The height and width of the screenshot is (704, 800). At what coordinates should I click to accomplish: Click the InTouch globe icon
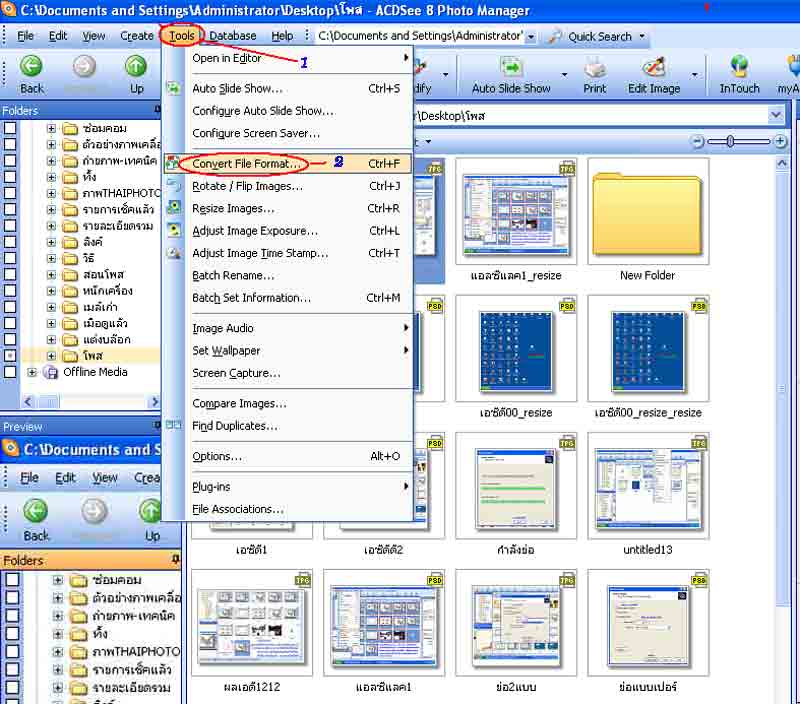click(x=739, y=66)
